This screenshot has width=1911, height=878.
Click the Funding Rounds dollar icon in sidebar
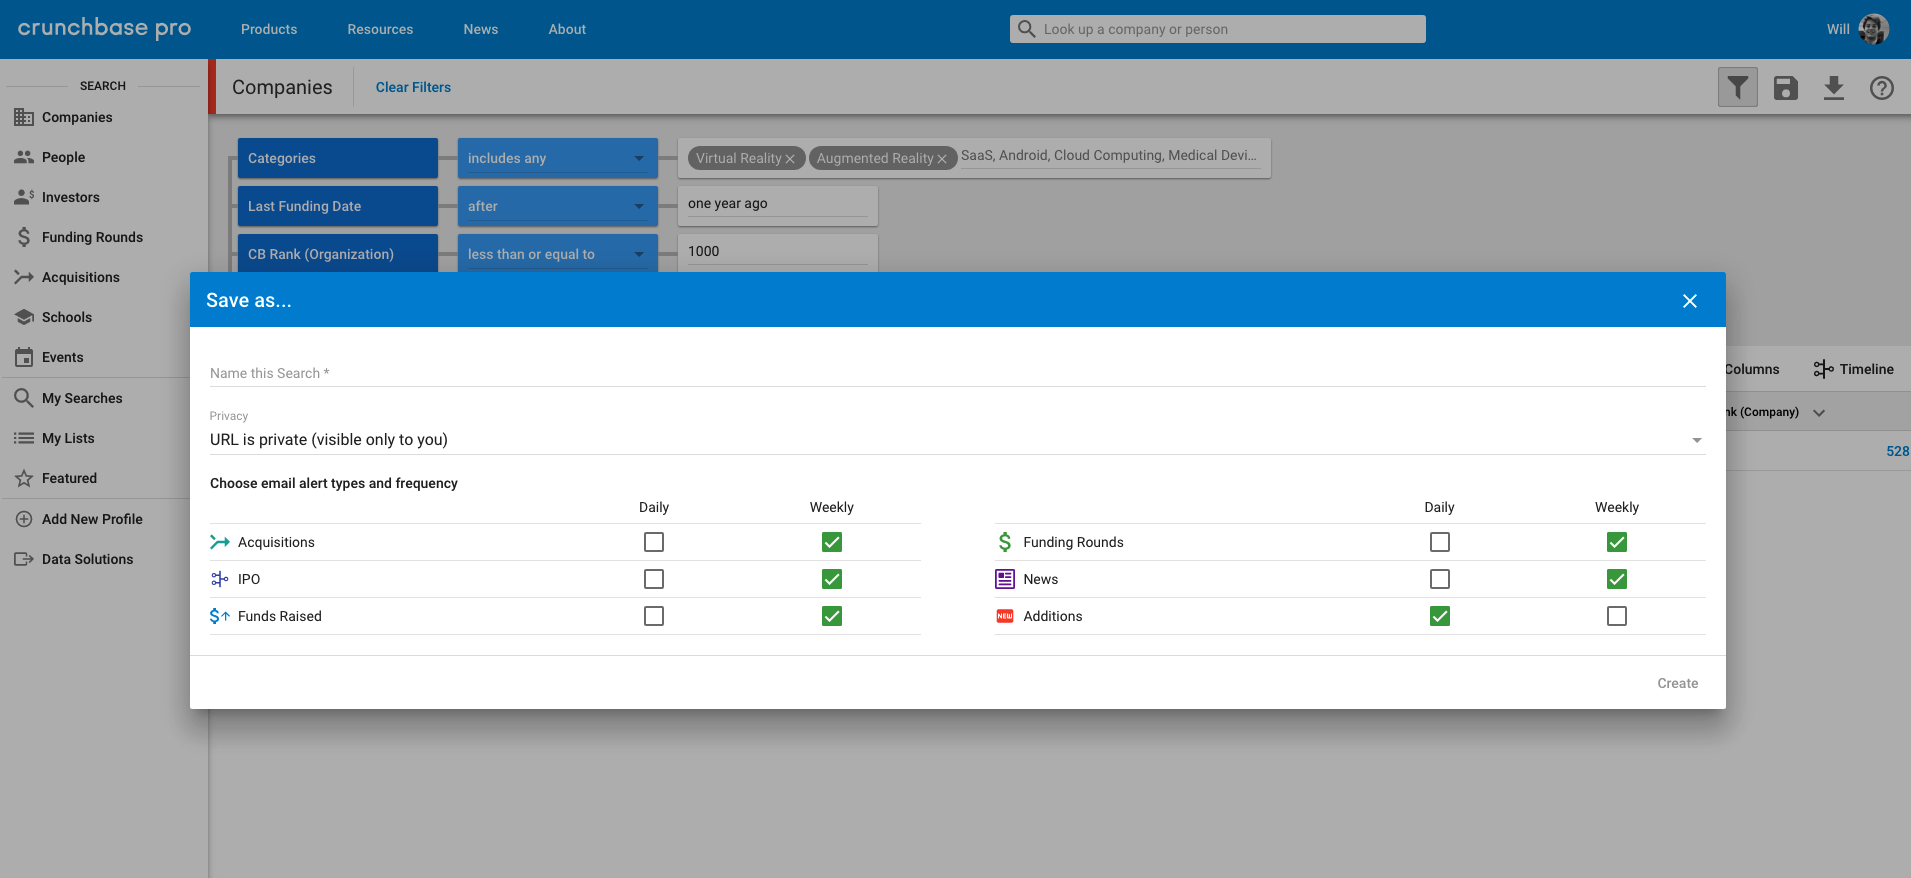pos(24,237)
